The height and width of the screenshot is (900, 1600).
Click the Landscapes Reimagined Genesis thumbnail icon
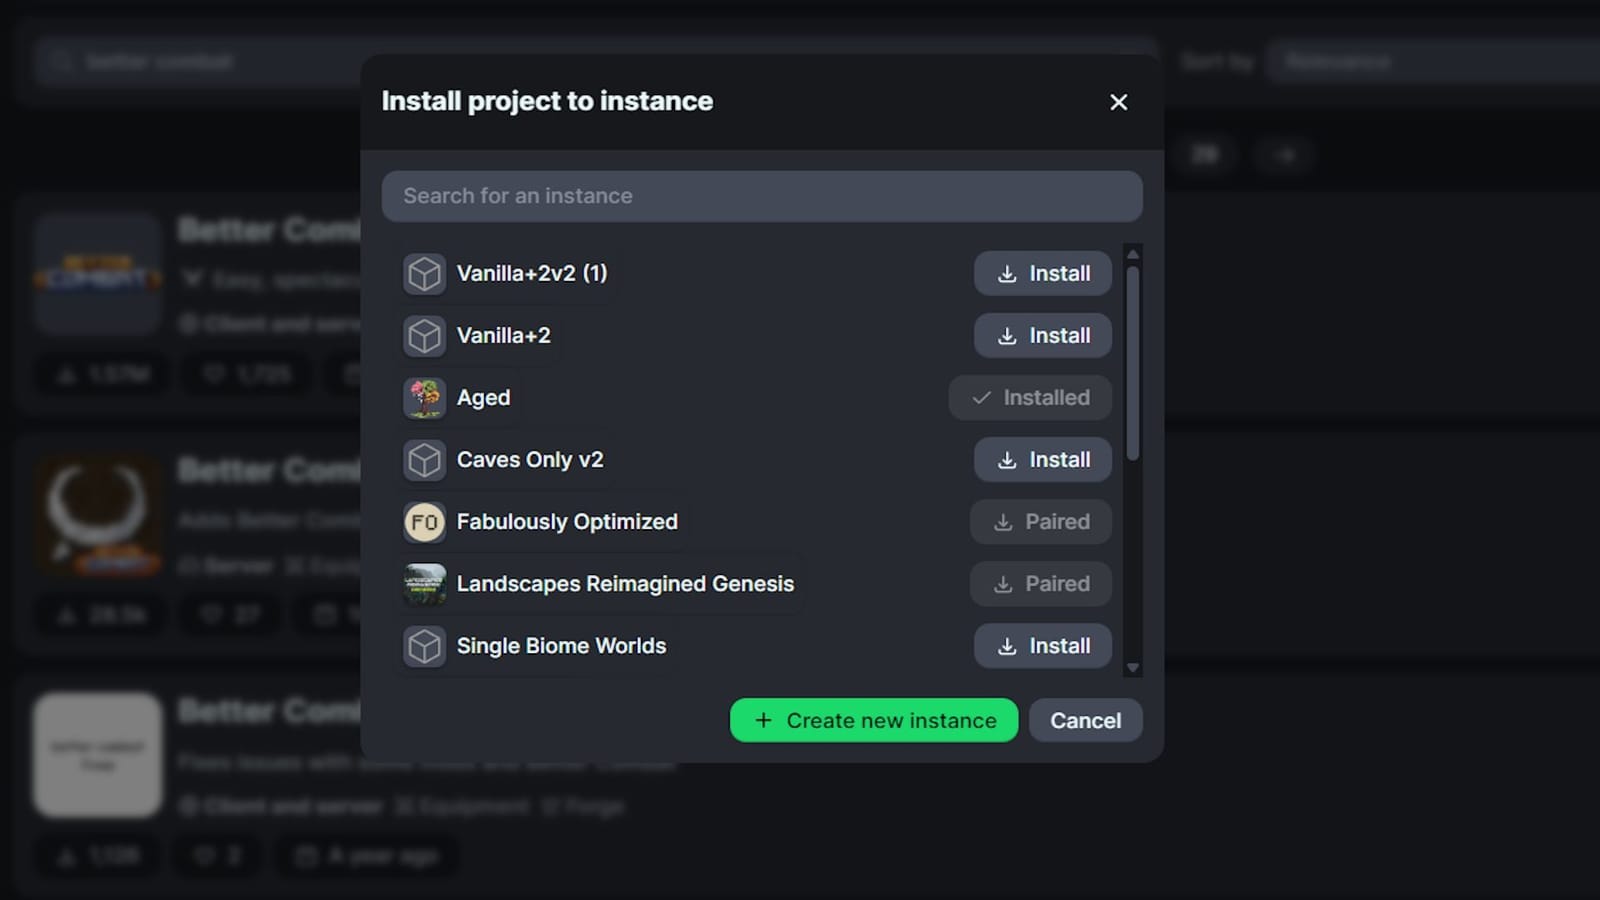[x=424, y=584]
